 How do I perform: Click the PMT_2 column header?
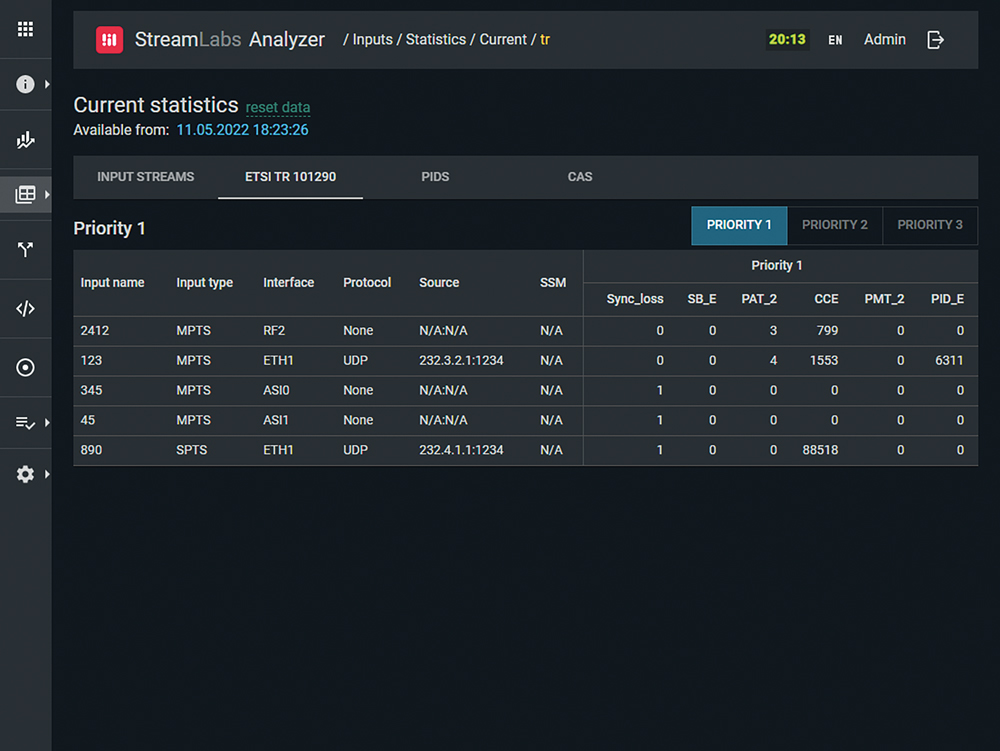[x=884, y=299]
